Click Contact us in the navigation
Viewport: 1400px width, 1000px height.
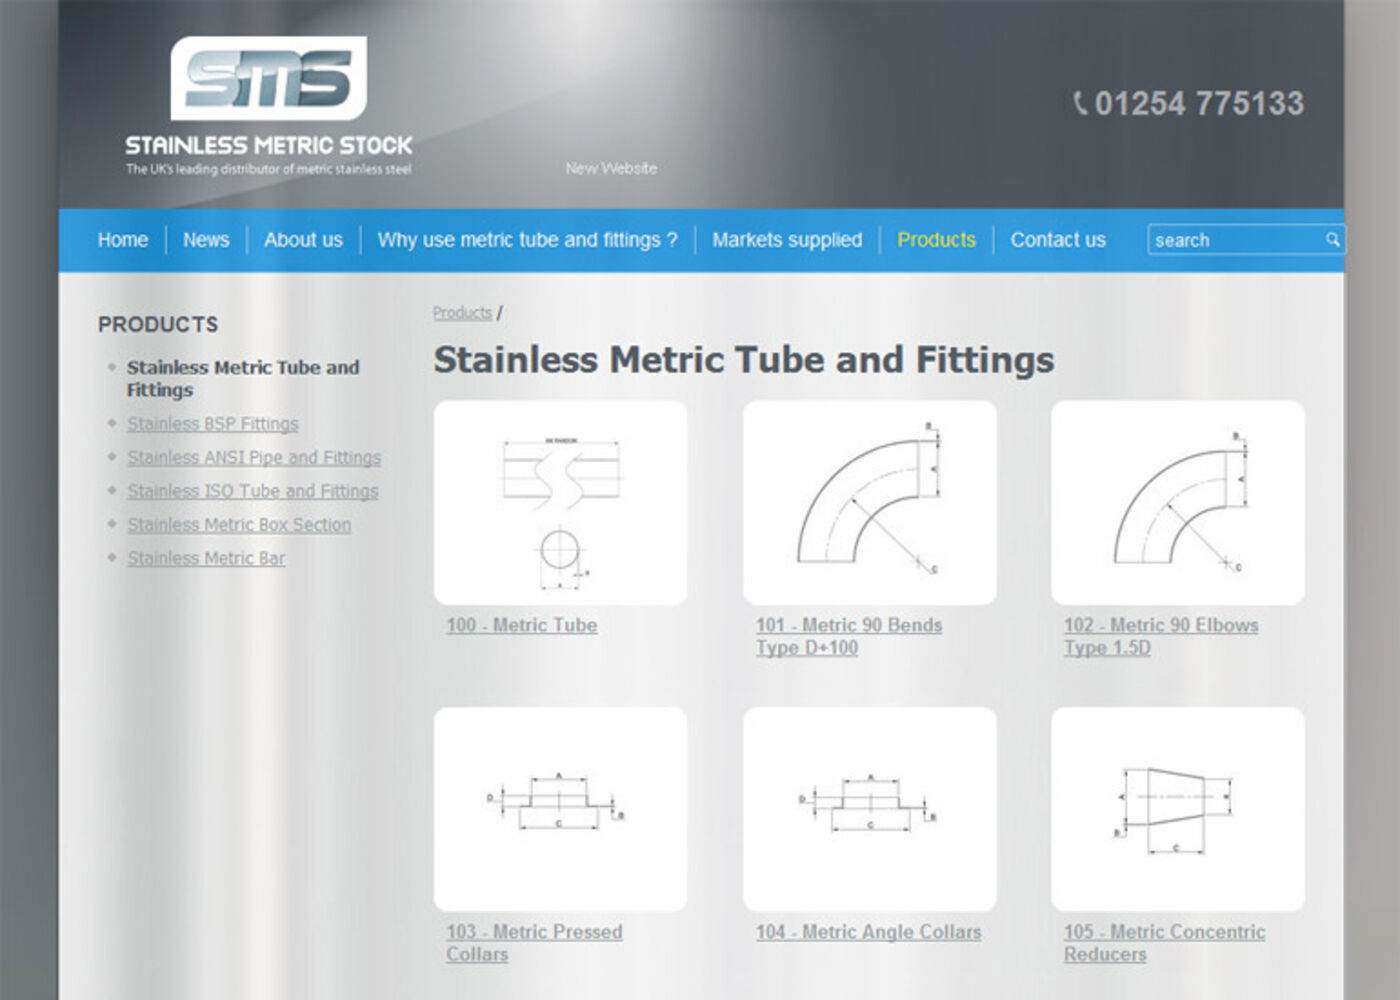pos(1058,240)
